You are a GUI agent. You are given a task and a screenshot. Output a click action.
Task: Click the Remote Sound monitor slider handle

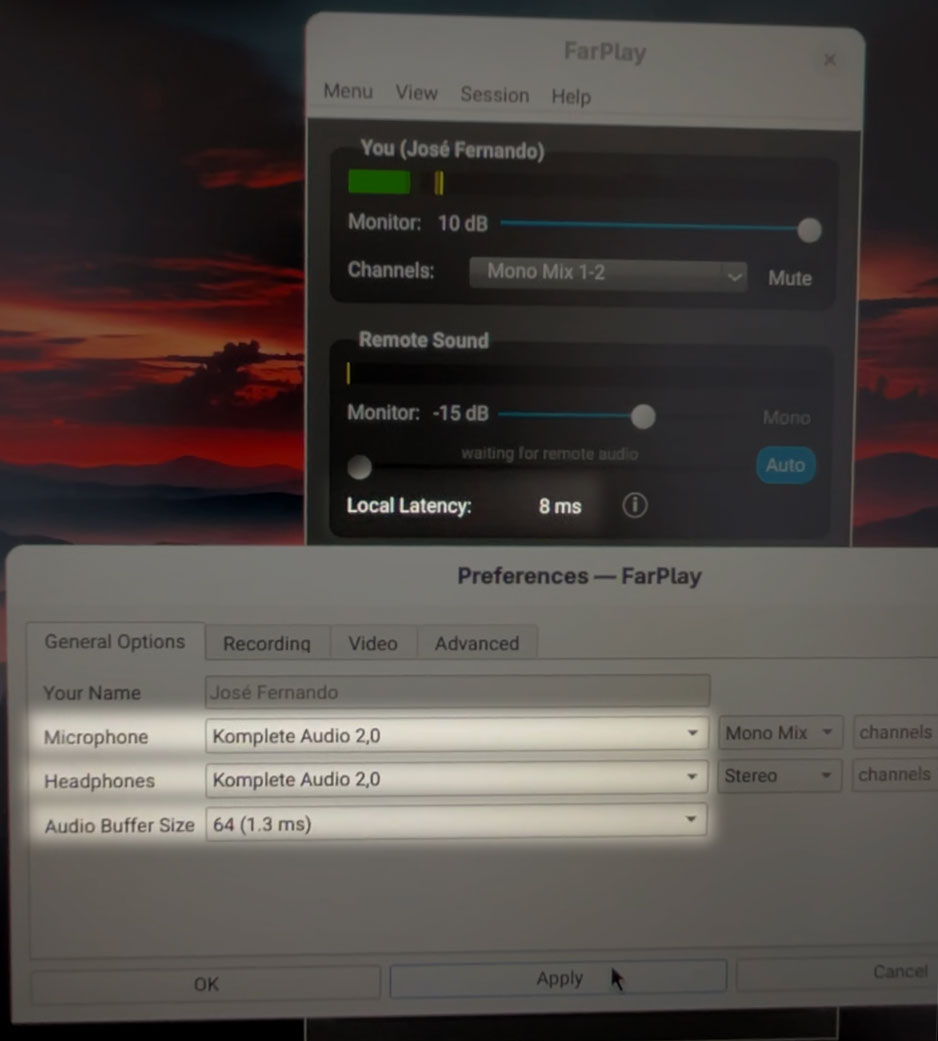pos(643,416)
